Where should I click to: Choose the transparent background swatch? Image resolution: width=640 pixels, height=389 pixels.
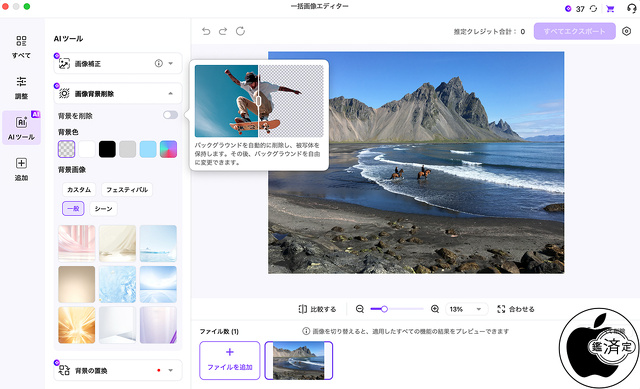[x=67, y=149]
